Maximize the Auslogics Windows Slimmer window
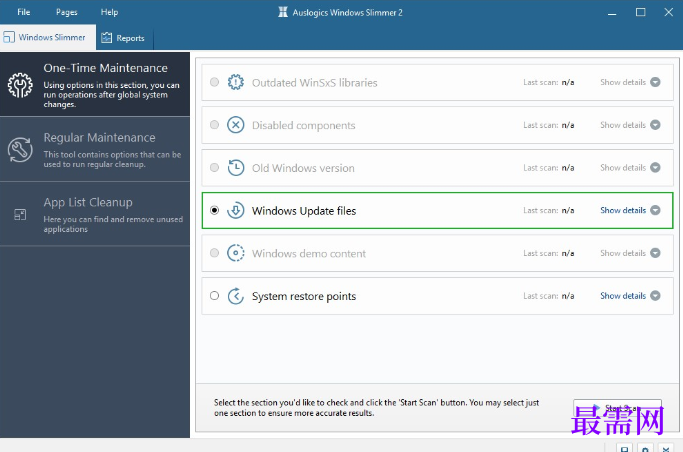 (x=640, y=12)
